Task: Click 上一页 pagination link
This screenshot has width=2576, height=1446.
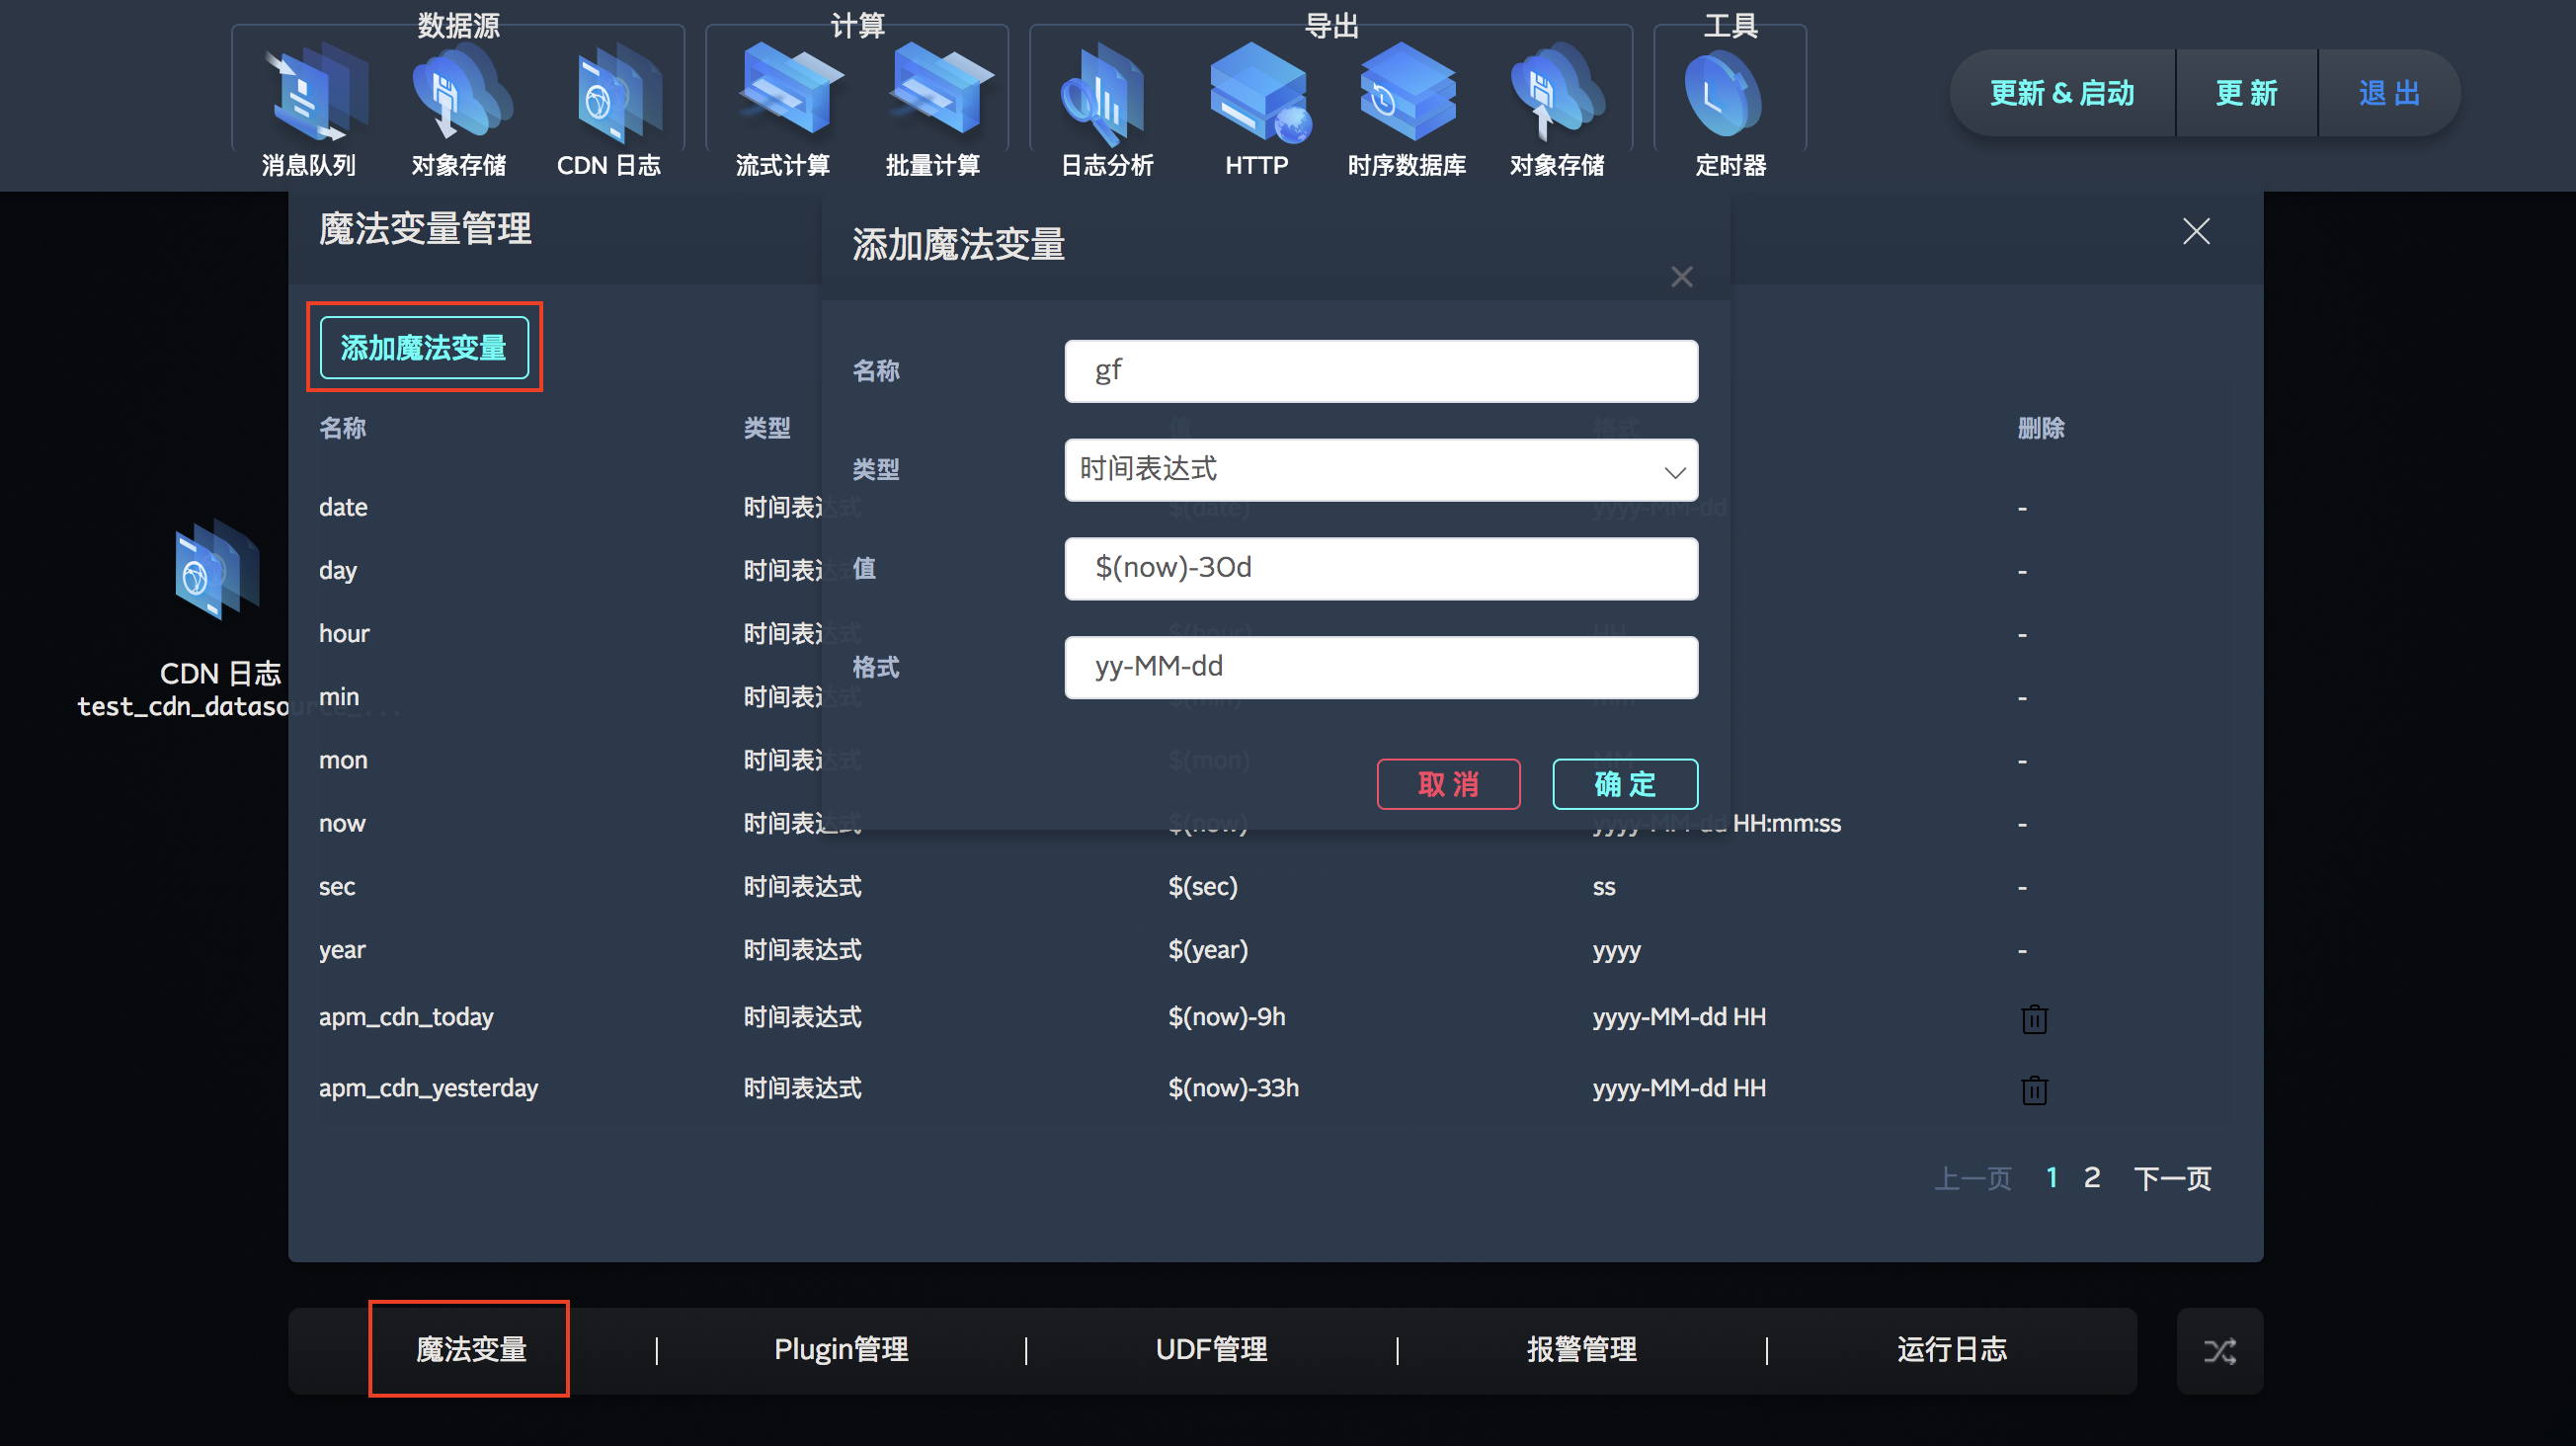Action: click(x=1973, y=1178)
